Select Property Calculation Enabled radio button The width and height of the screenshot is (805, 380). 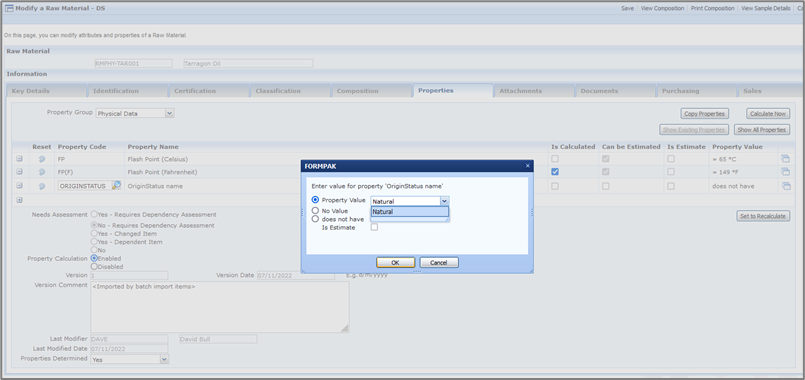tap(94, 258)
